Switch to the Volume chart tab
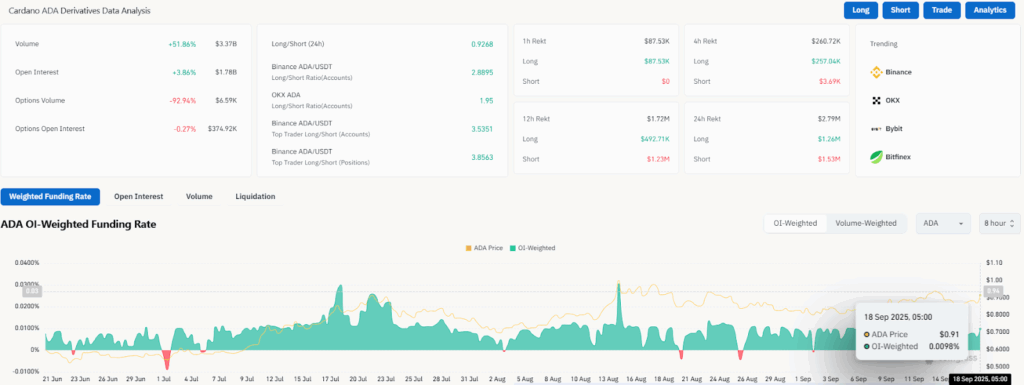 point(199,196)
